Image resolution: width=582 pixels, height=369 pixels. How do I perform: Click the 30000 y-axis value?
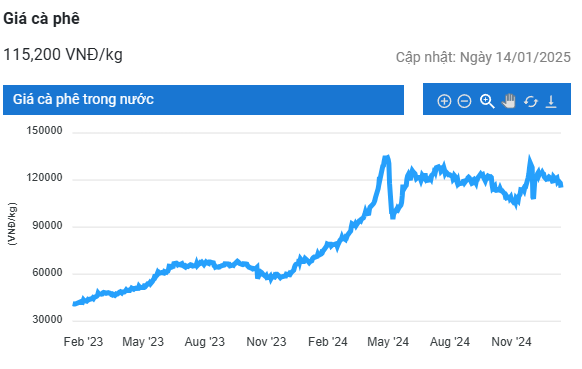point(47,320)
